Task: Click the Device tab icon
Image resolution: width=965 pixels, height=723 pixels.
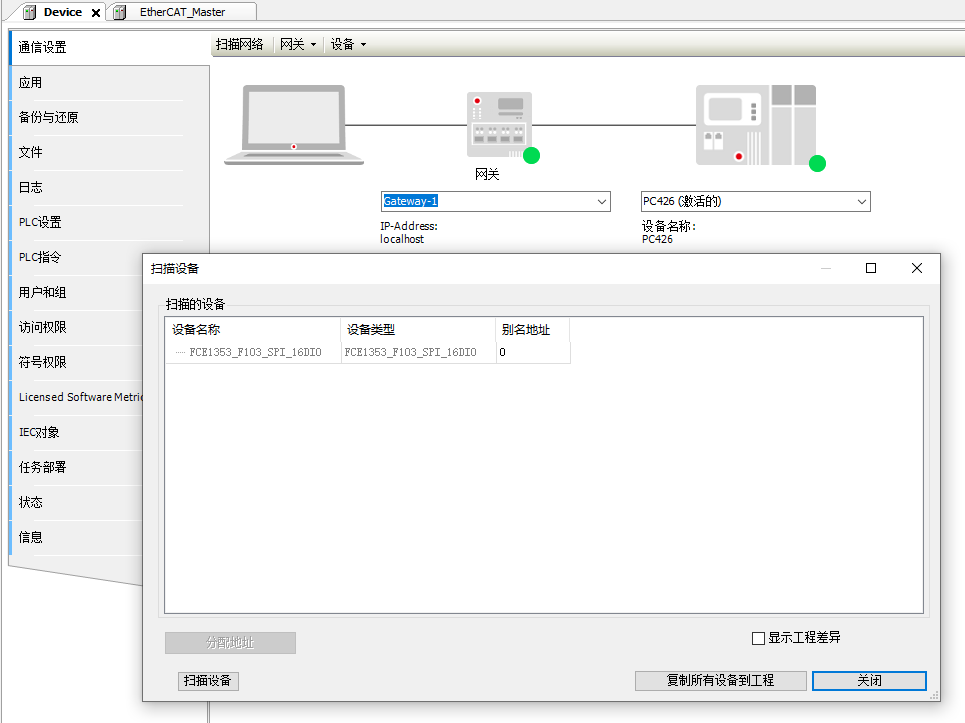Action: [x=30, y=12]
